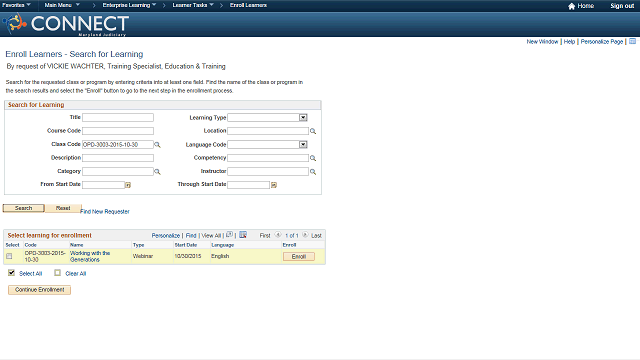The height and width of the screenshot is (360, 640).
Task: Click the Enroll Learners breadcrumb
Action: (248, 5)
